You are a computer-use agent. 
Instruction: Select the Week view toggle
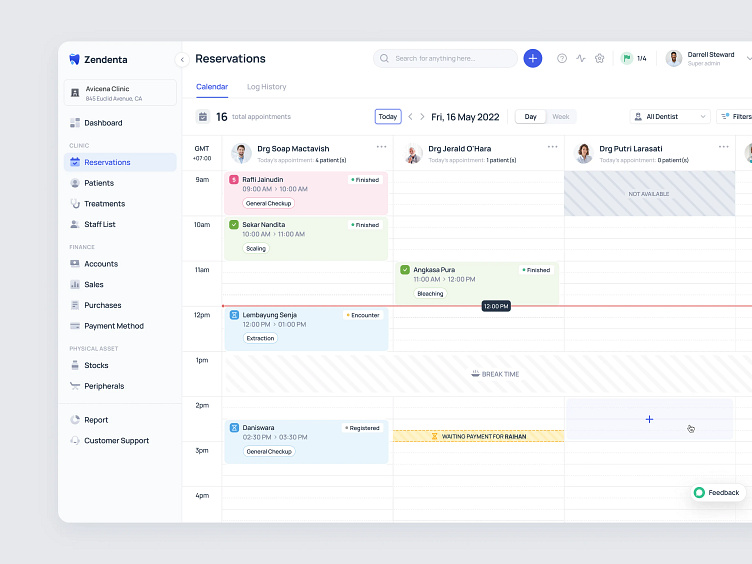[561, 117]
